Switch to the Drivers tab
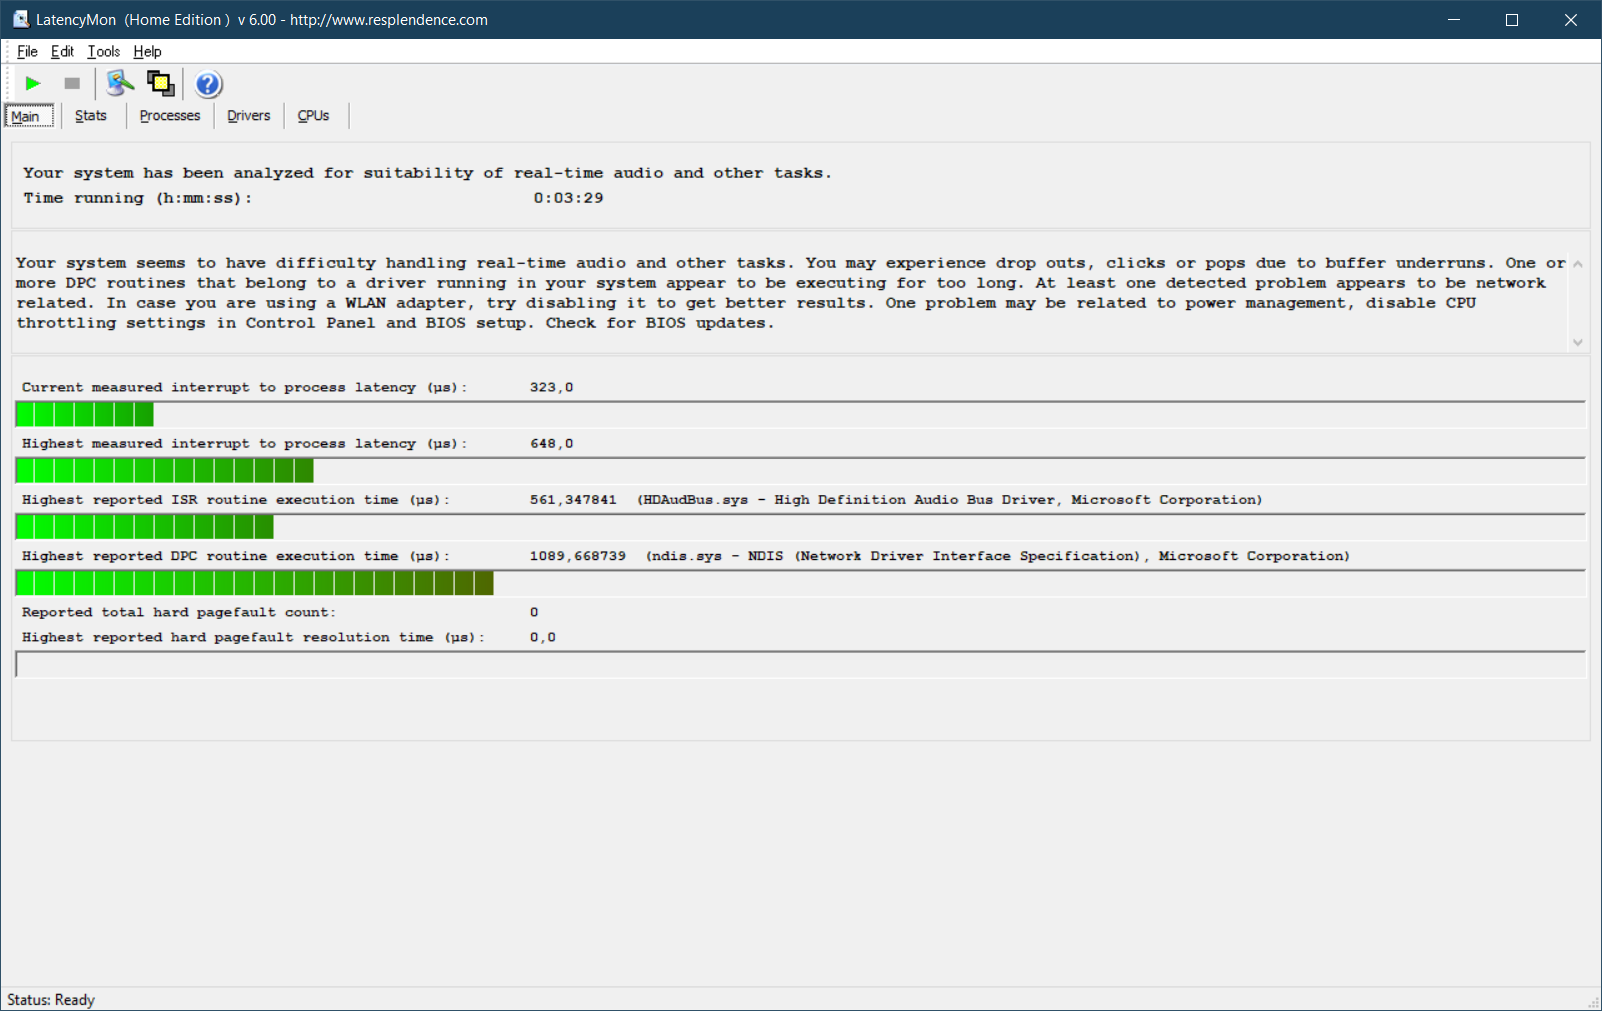 pyautogui.click(x=249, y=116)
